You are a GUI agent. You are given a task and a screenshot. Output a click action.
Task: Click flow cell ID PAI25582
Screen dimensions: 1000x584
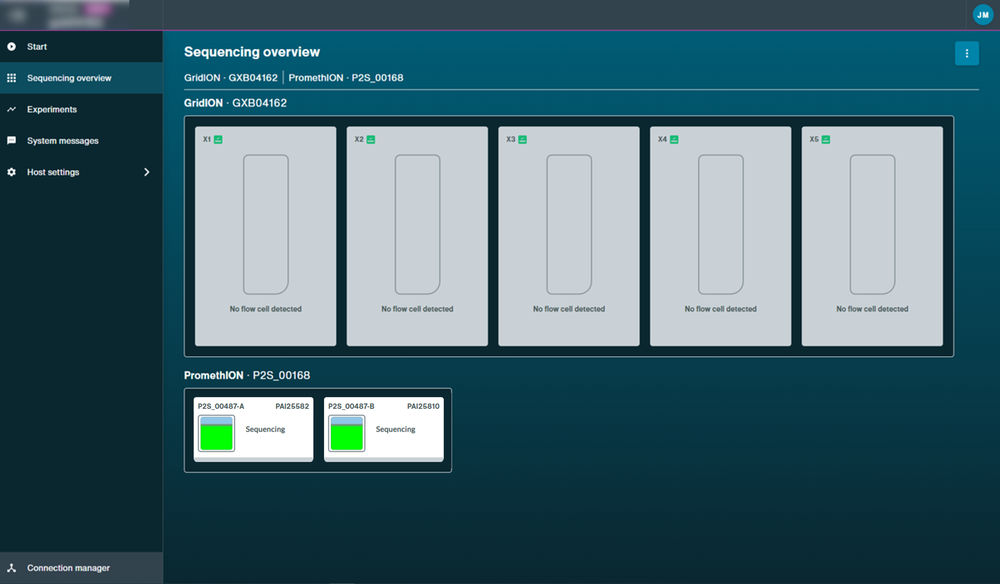coord(292,406)
